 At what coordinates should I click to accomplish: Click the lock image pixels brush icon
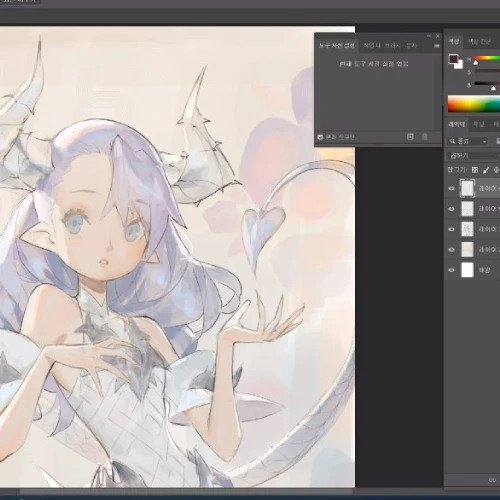click(486, 170)
